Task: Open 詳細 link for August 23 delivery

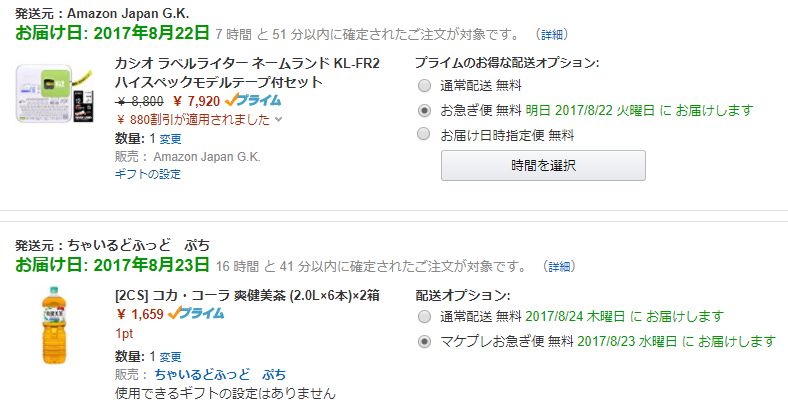Action: point(559,267)
